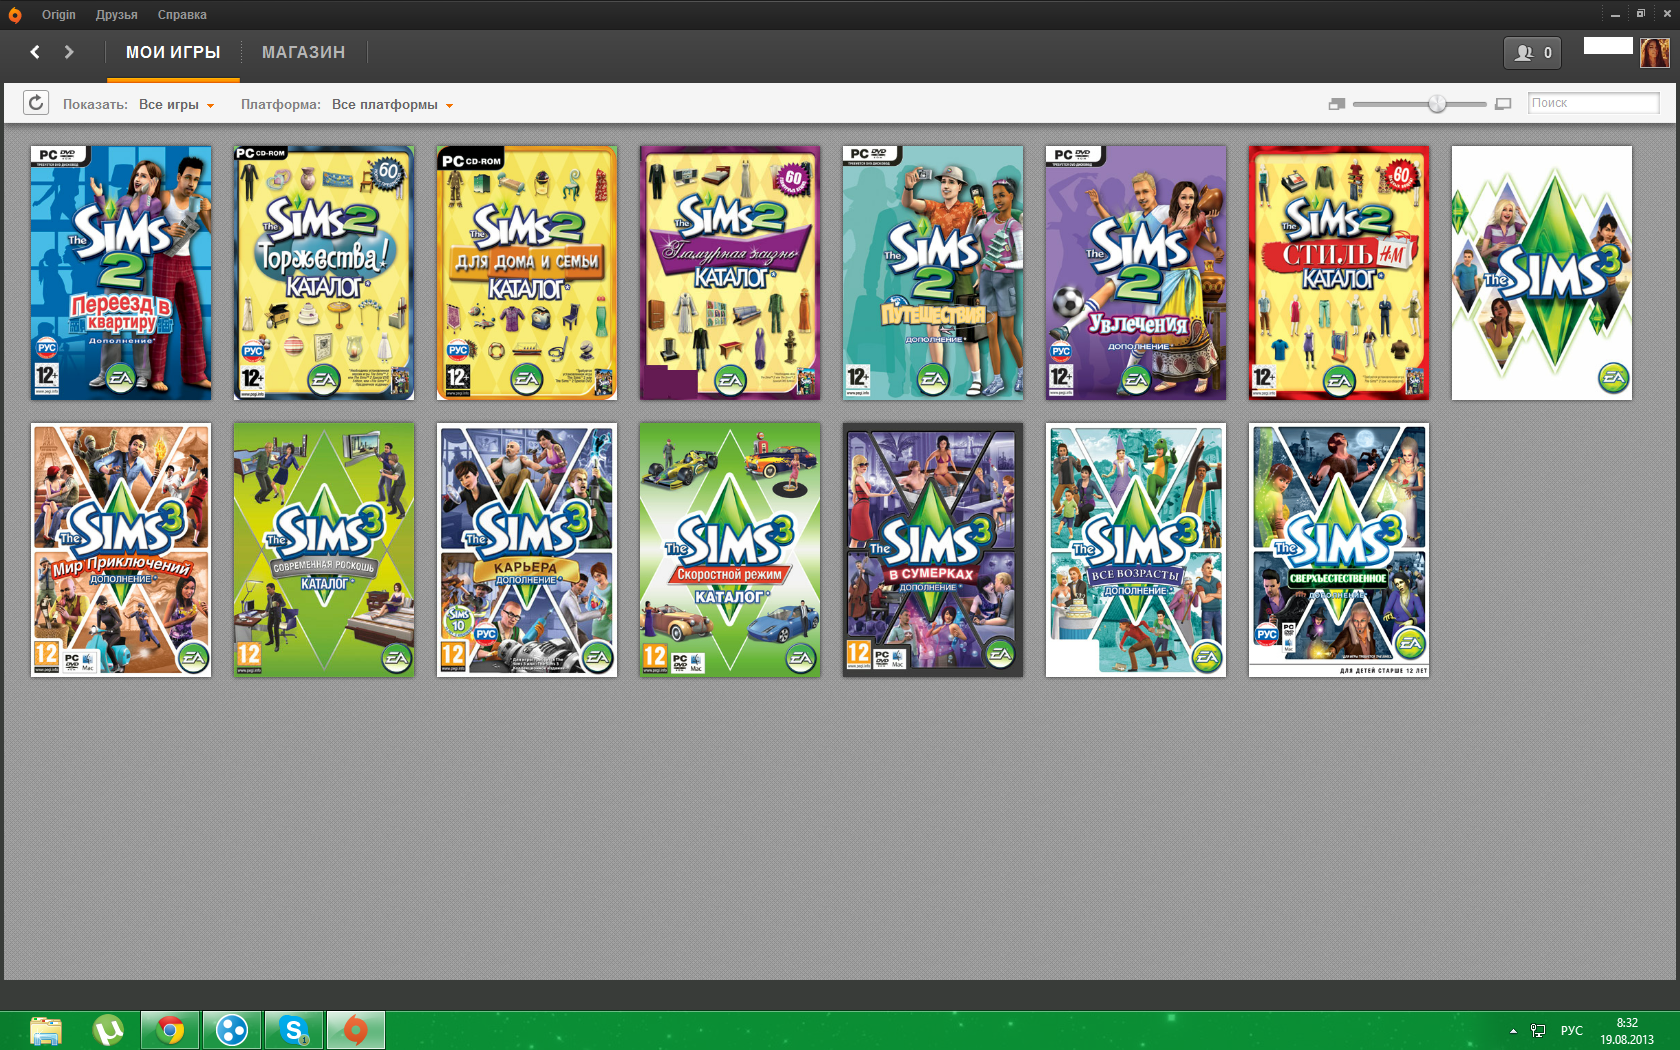The image size is (1680, 1050).
Task: Open the Skype taskbar icon
Action: [294, 1030]
